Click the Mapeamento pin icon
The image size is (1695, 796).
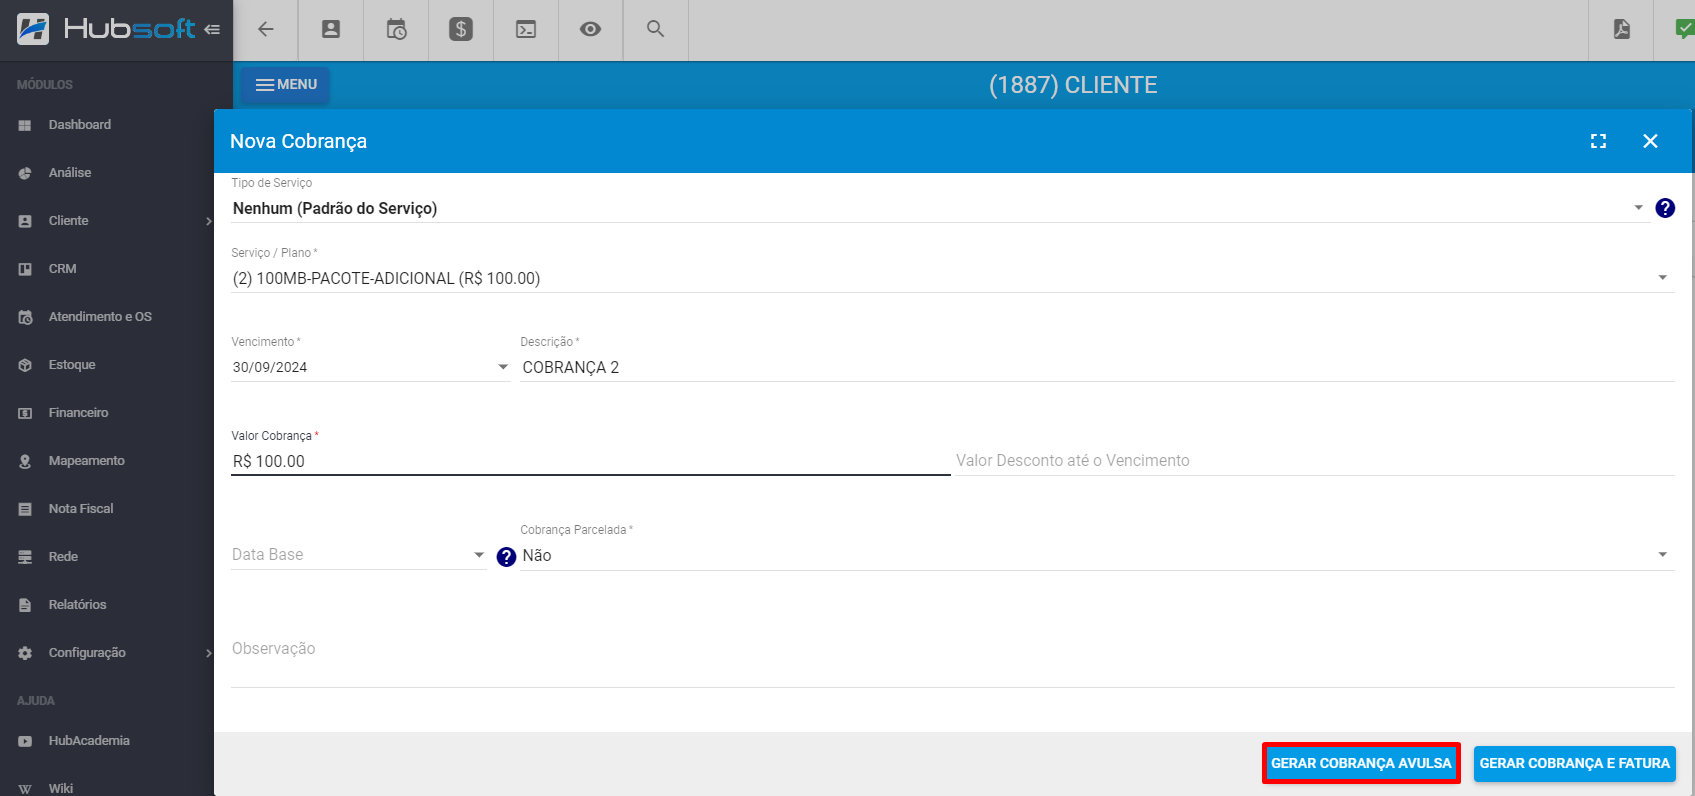tap(25, 461)
